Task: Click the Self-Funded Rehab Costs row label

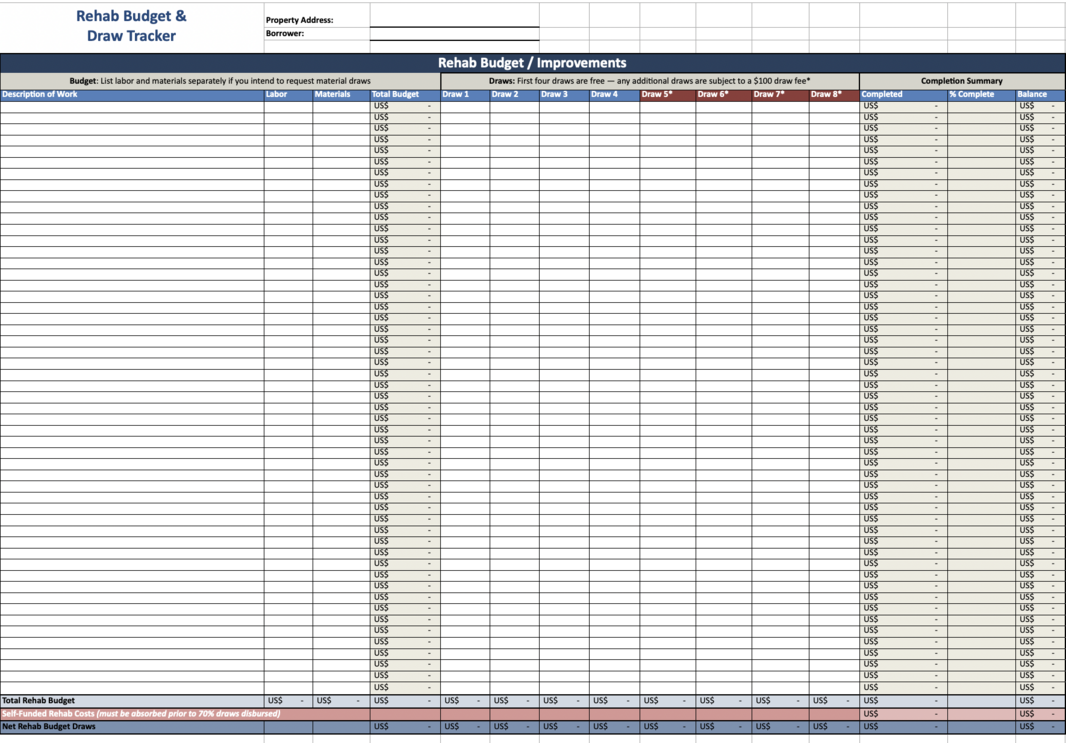Action: [x=141, y=714]
